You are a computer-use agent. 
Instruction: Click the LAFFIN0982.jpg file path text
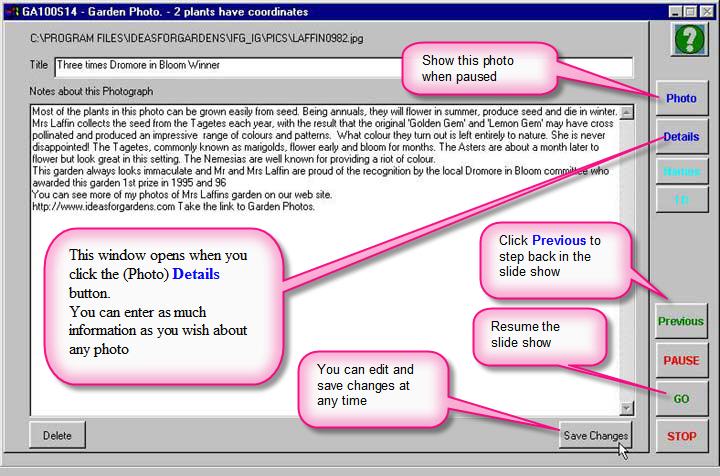pyautogui.click(x=197, y=38)
